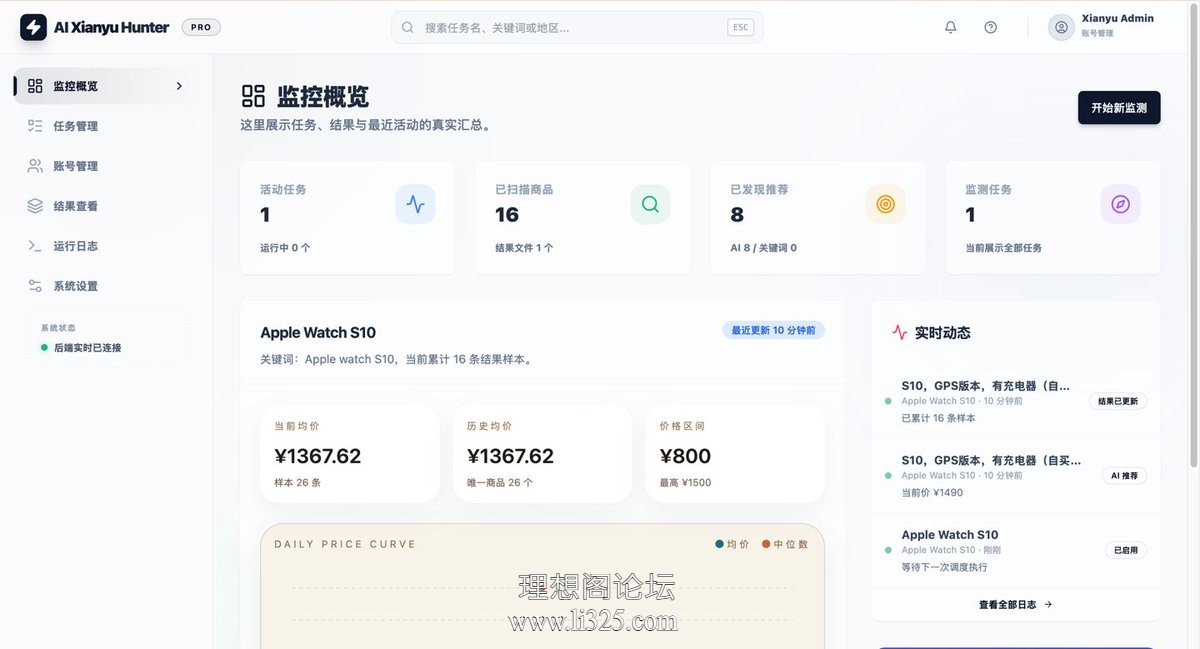1200x649 pixels.
Task: Click the 系统设置 sliders icon
Action: pos(35,286)
